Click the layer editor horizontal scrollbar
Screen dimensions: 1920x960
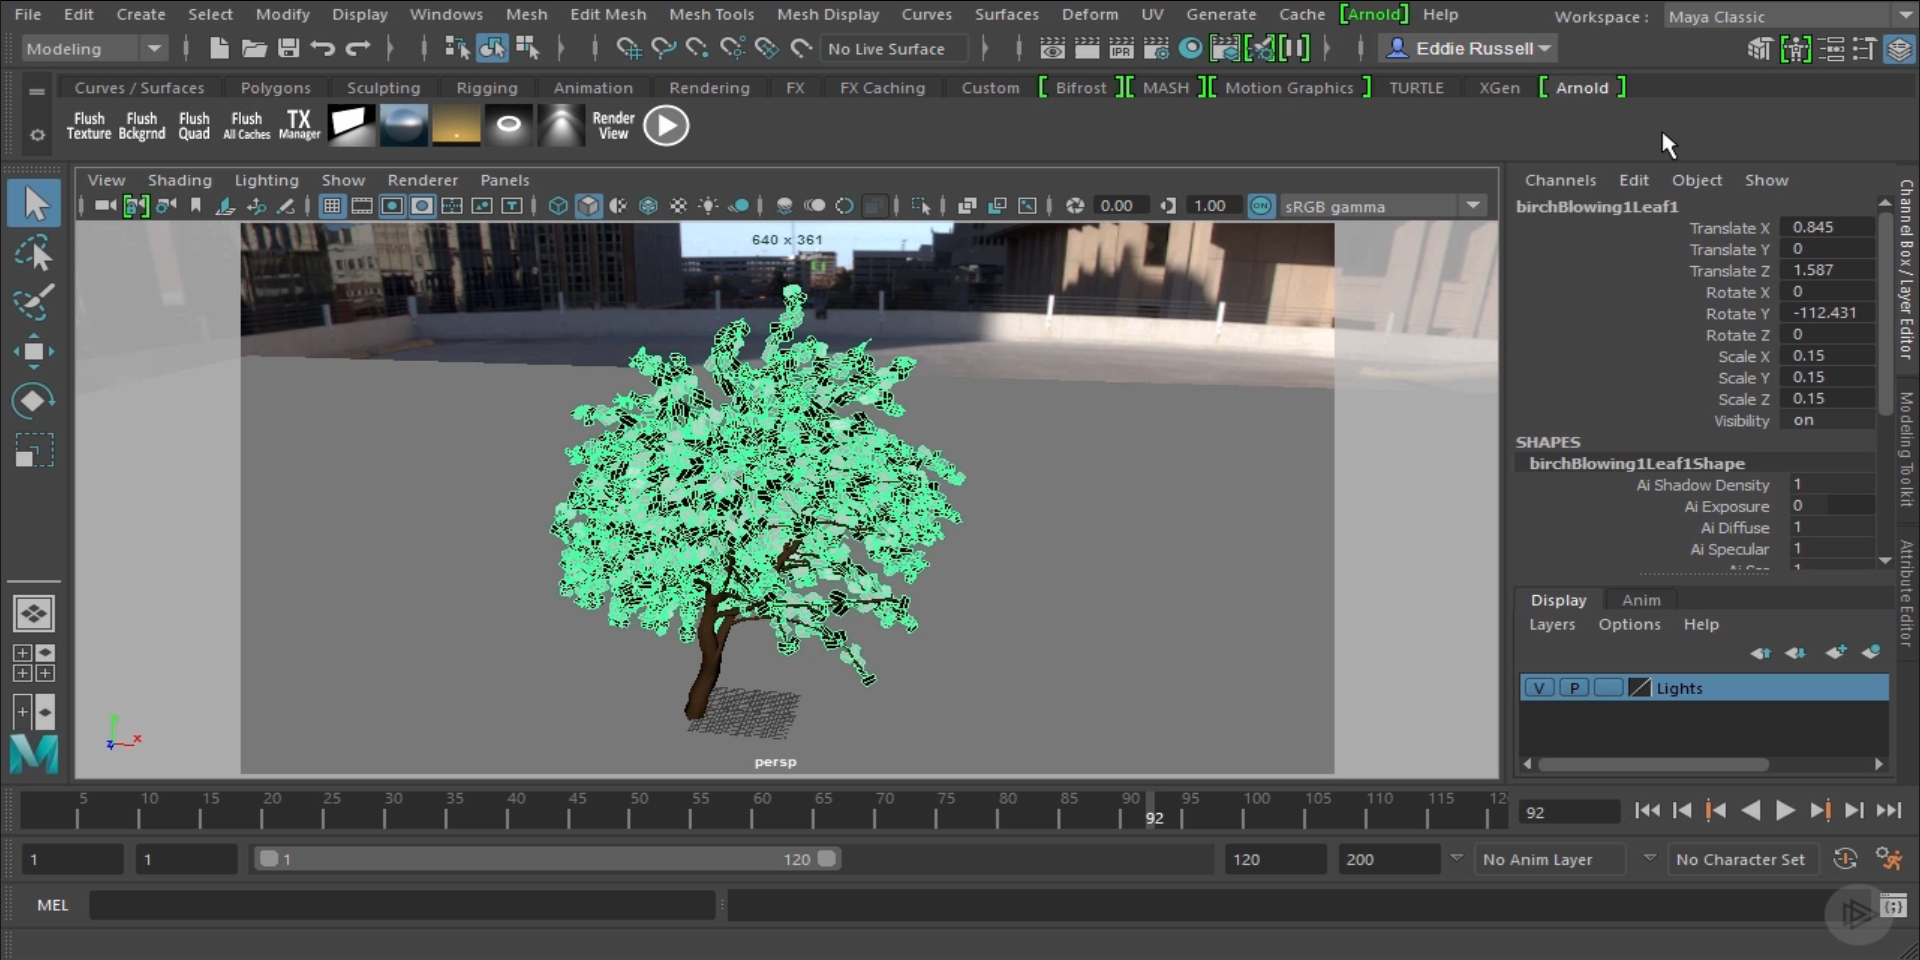1653,764
